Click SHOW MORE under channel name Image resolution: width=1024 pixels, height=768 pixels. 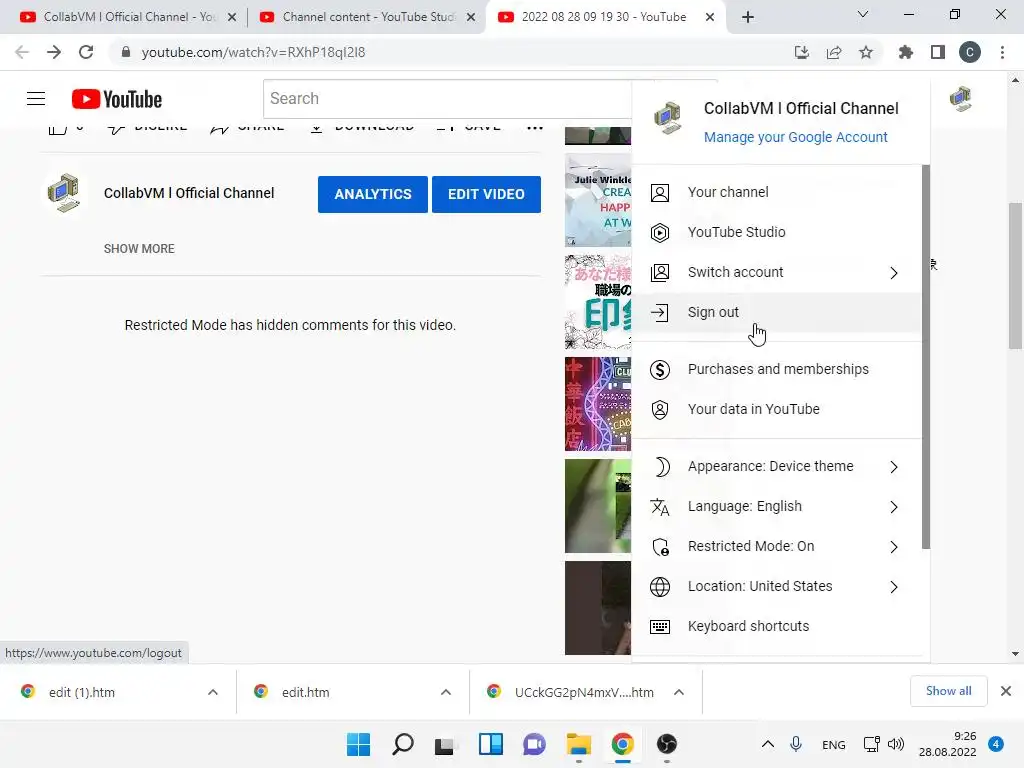tap(139, 249)
